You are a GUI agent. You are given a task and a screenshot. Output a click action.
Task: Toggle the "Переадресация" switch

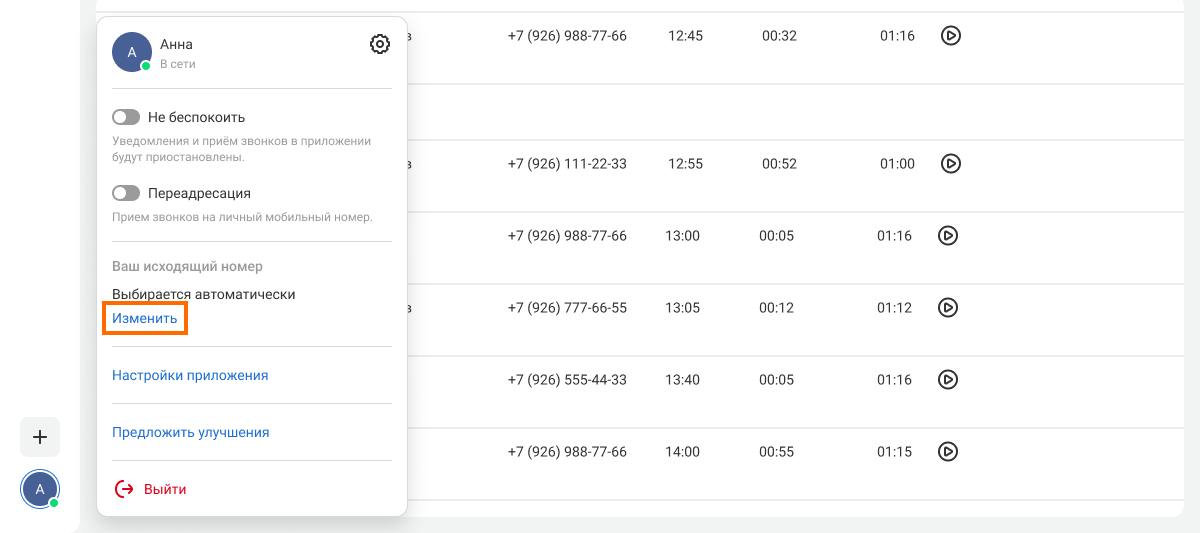pos(126,193)
